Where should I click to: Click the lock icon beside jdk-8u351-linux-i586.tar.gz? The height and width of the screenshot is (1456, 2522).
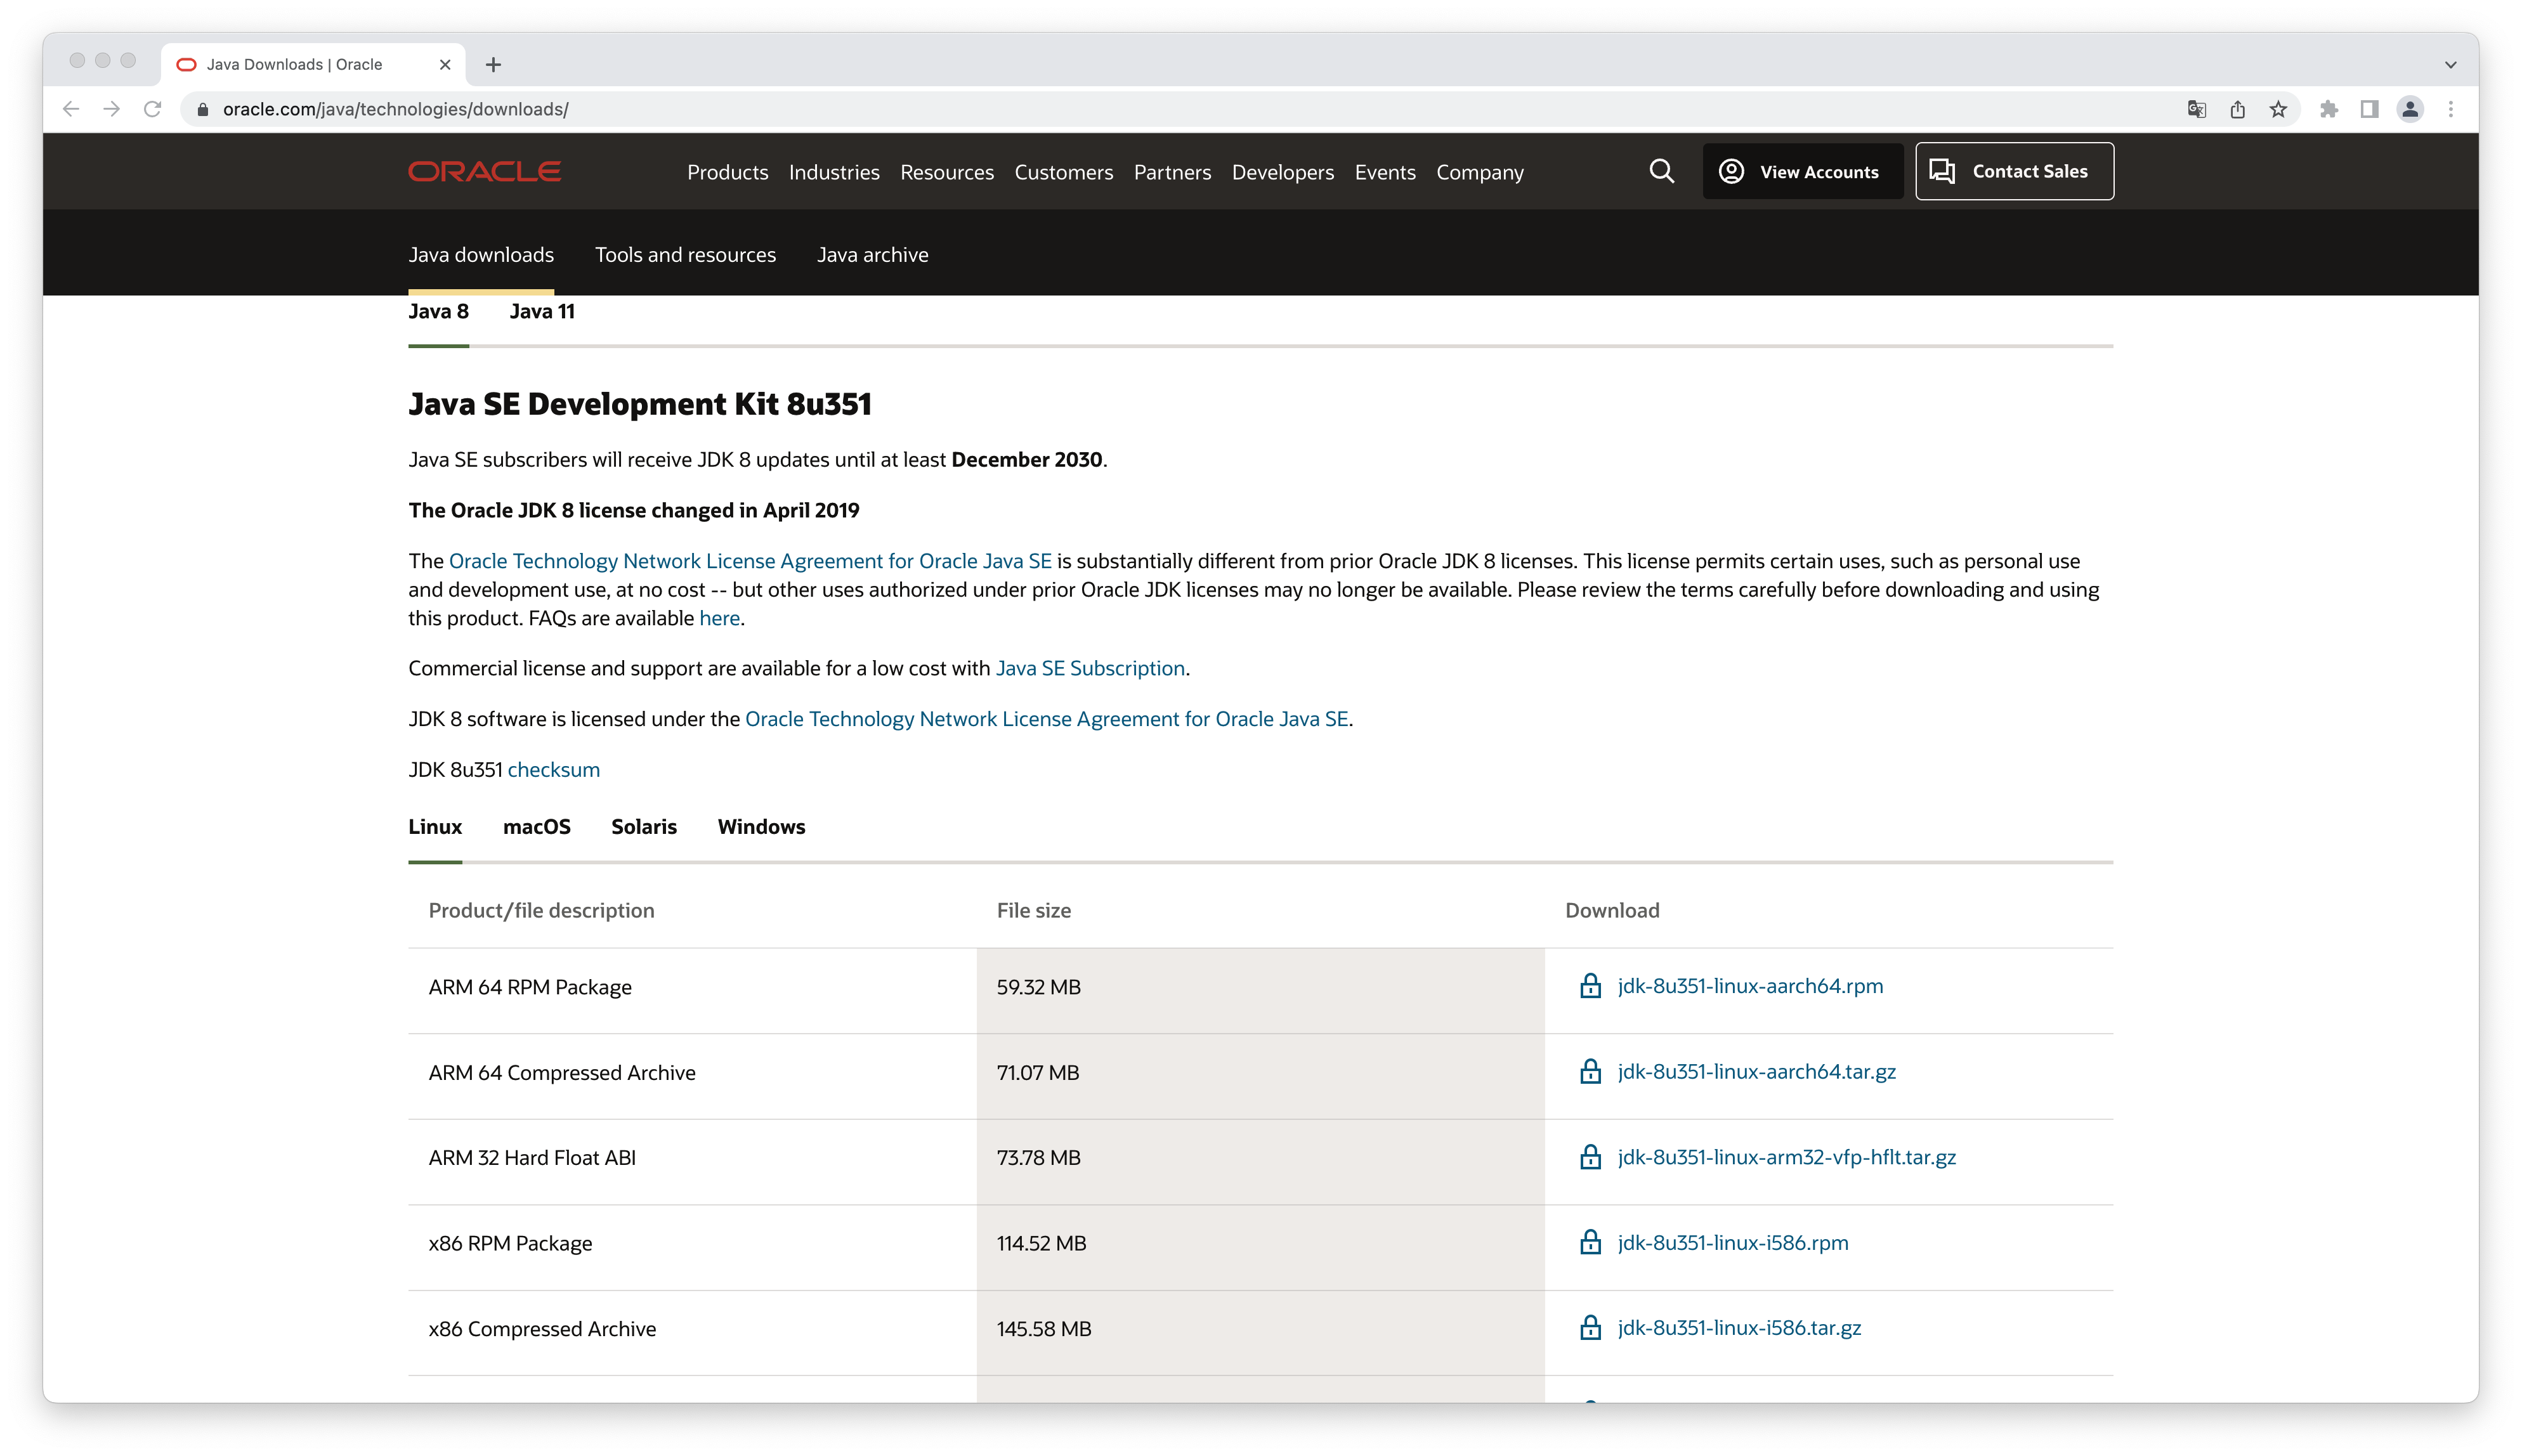[x=1590, y=1328]
